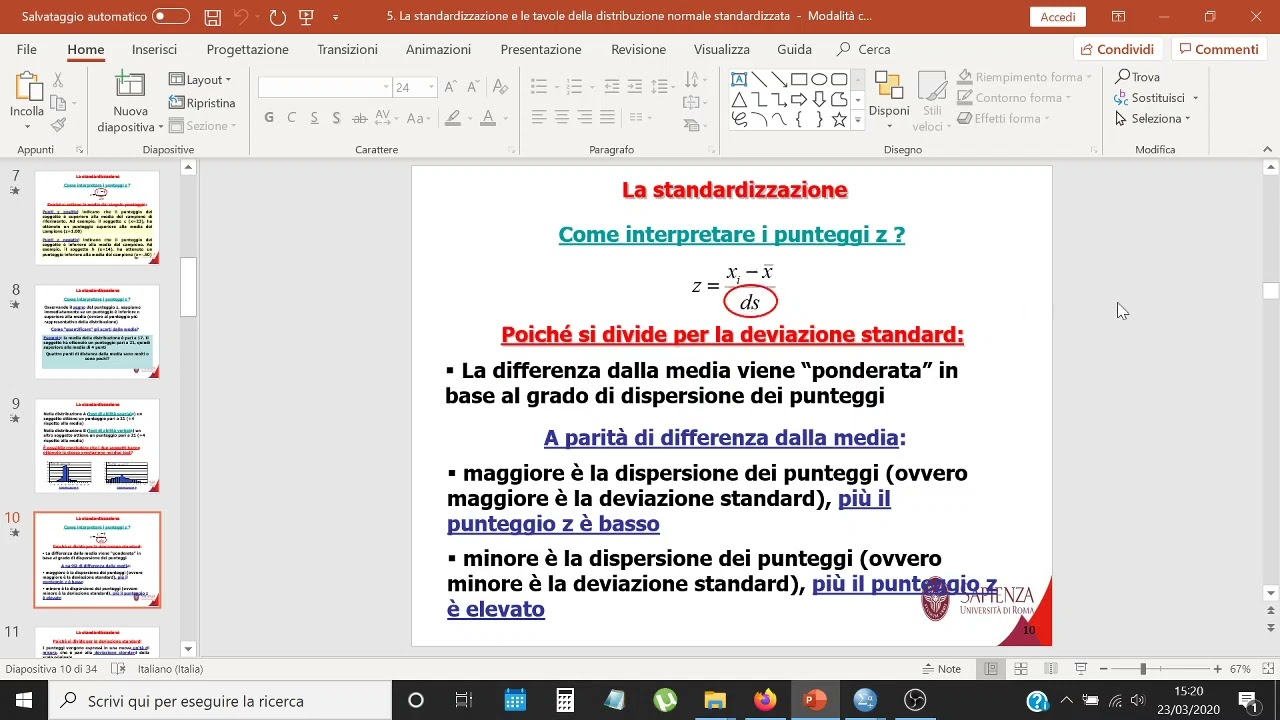1280x720 pixels.
Task: Click the Redo icon in quick access toolbar
Action: click(x=277, y=17)
